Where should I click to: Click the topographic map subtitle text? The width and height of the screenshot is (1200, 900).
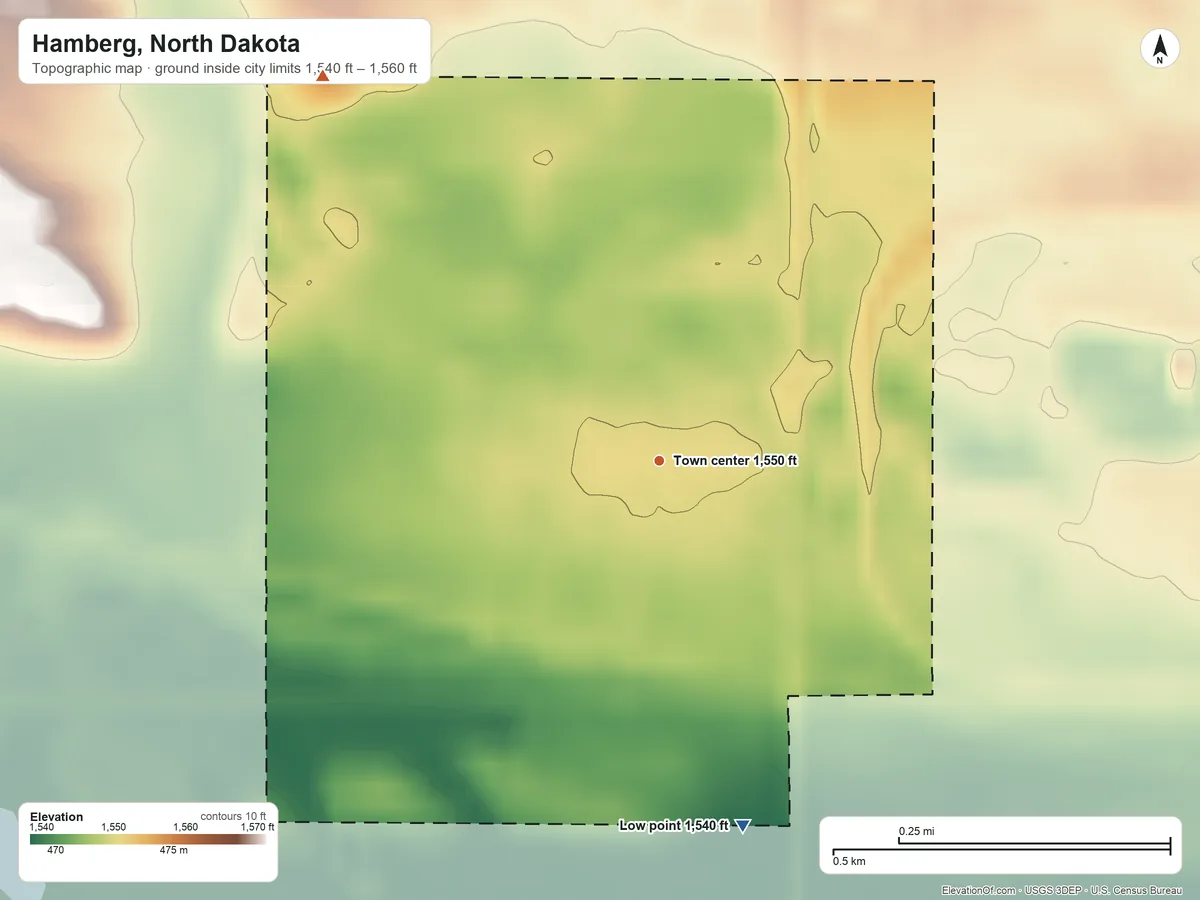click(224, 71)
